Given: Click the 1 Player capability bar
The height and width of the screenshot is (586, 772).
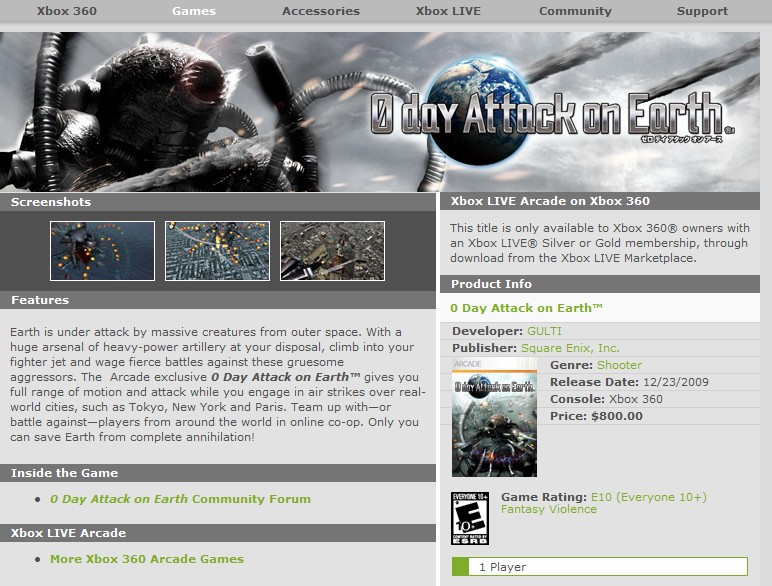Looking at the screenshot, I should click(600, 567).
